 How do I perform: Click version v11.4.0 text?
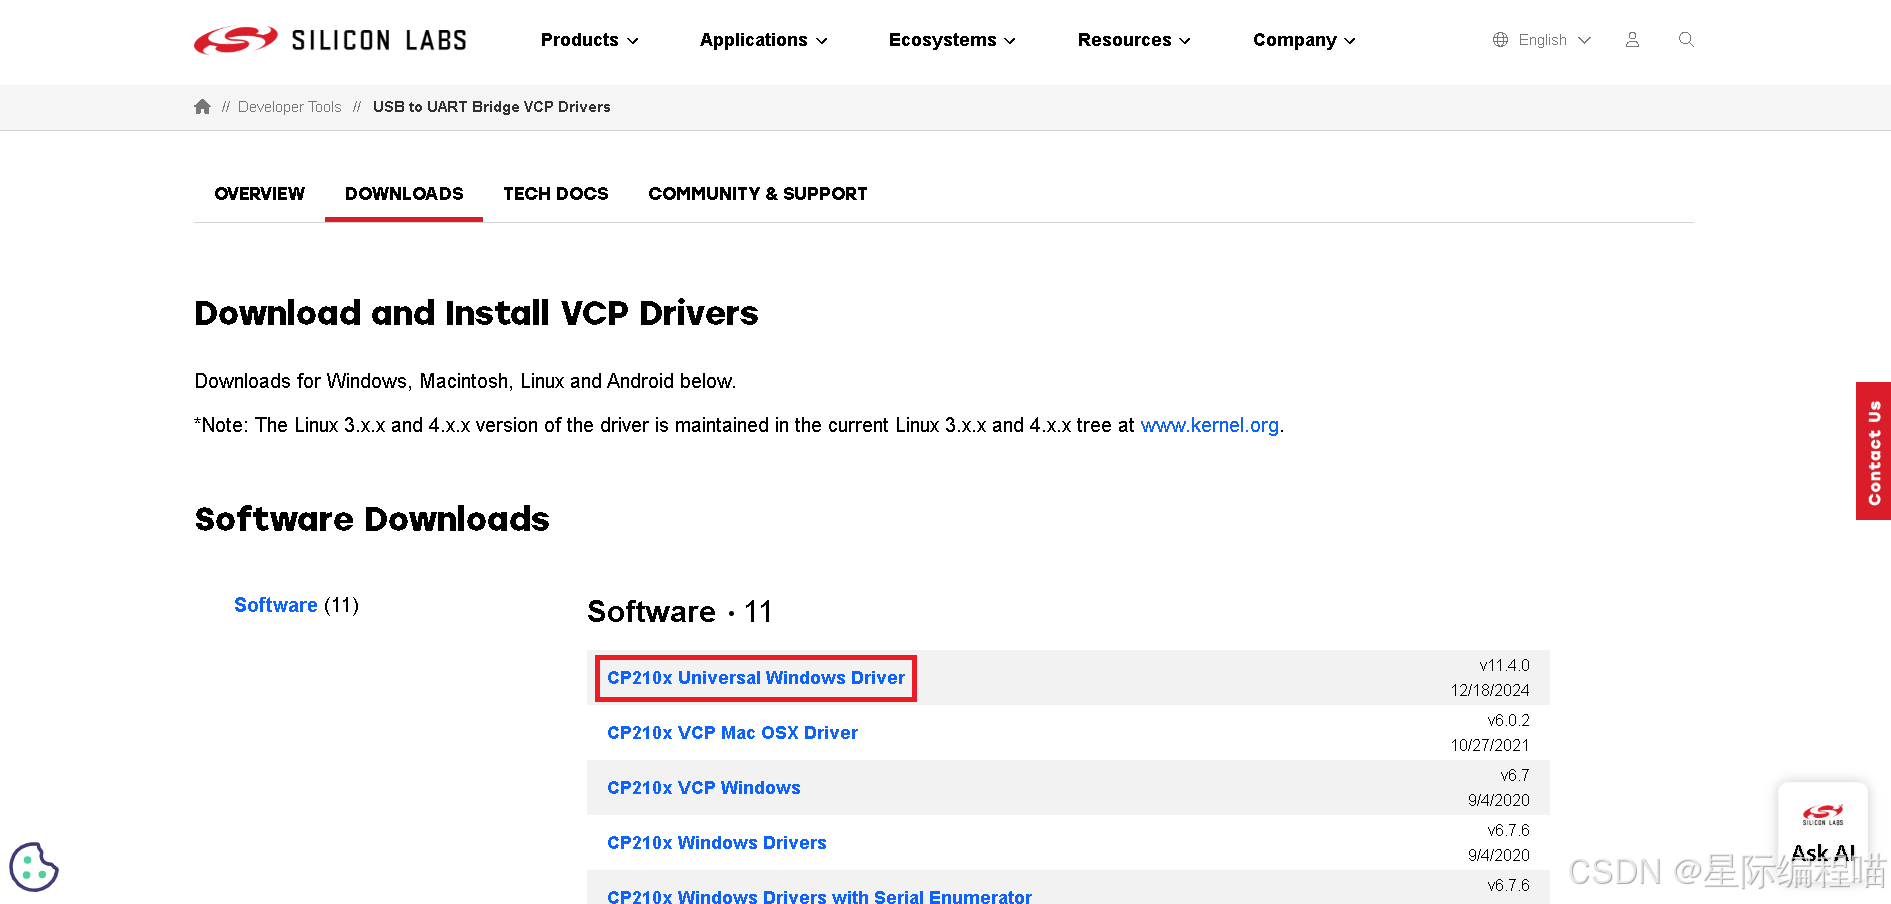[1504, 665]
